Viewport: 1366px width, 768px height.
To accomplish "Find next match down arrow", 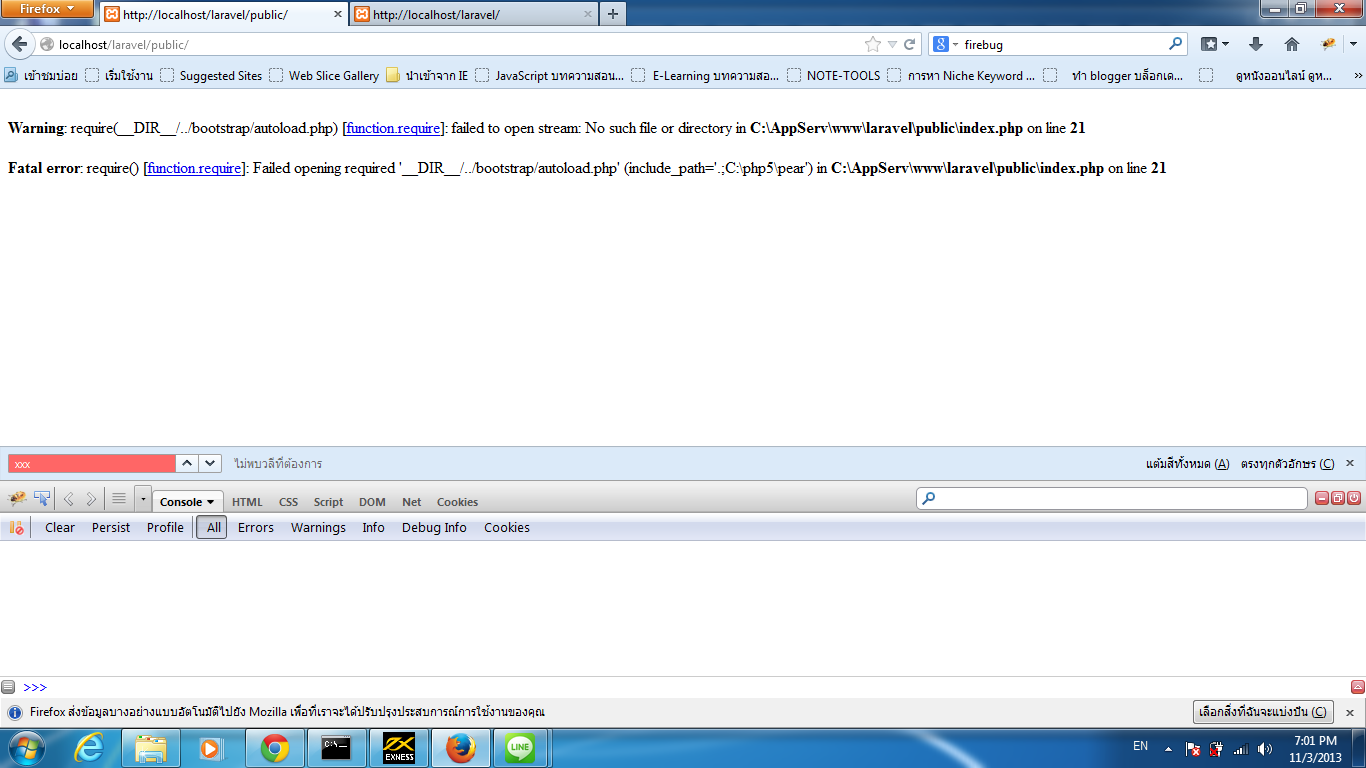I will click(x=210, y=463).
